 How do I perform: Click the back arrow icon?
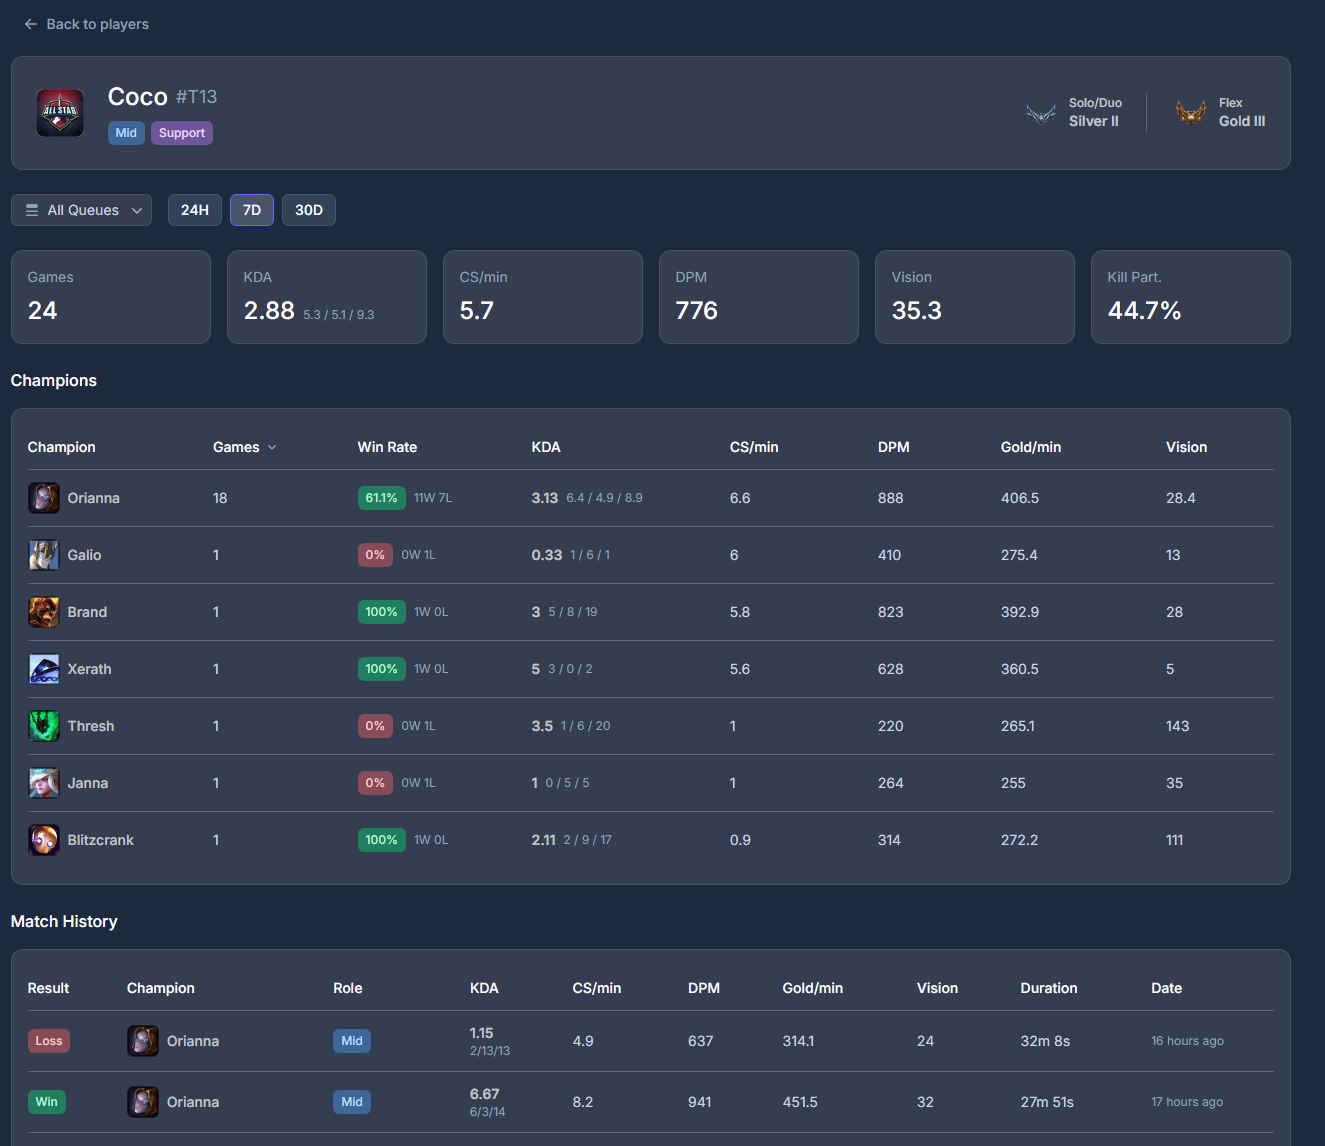(31, 24)
